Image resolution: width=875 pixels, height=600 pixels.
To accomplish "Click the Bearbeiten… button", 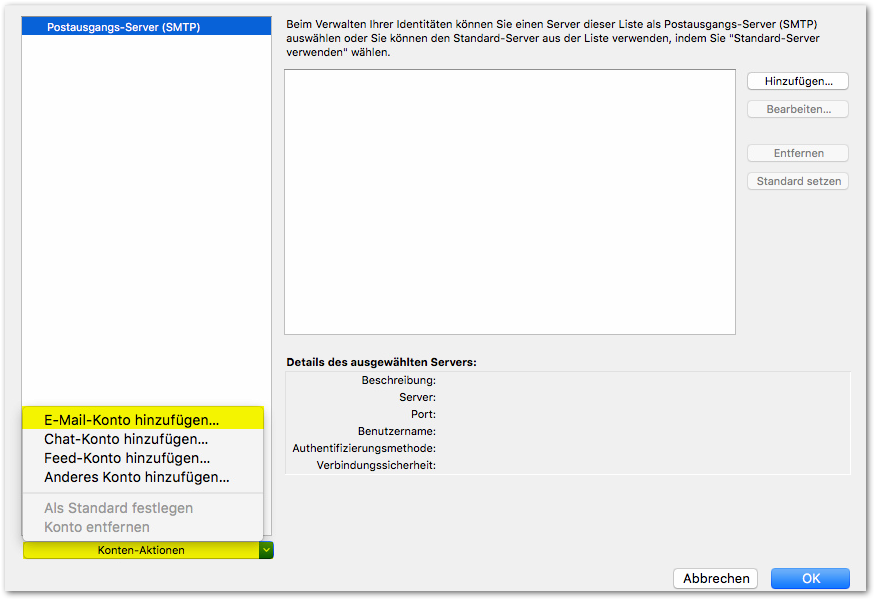I will click(x=798, y=109).
